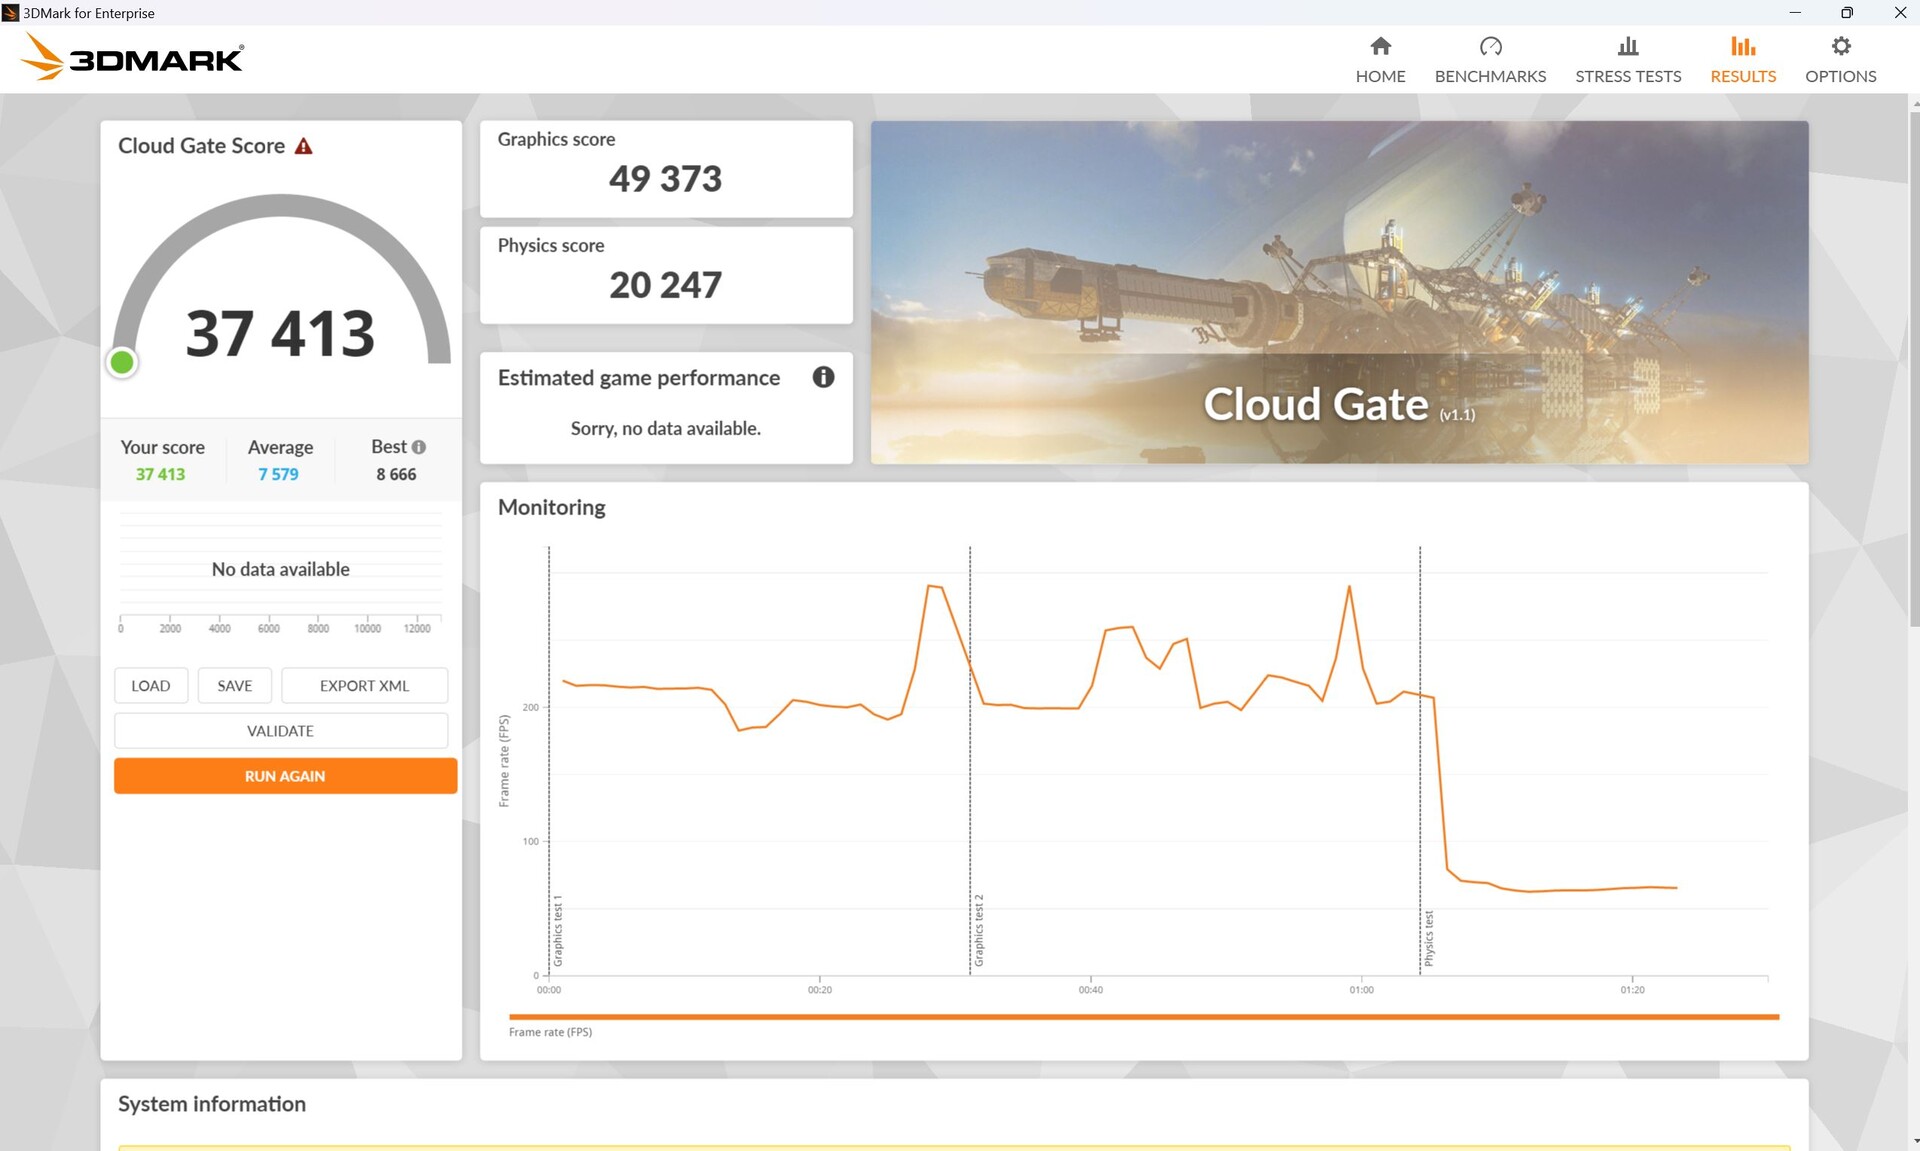Click the Estimated game performance info icon
The image size is (1920, 1151).
pos(823,377)
